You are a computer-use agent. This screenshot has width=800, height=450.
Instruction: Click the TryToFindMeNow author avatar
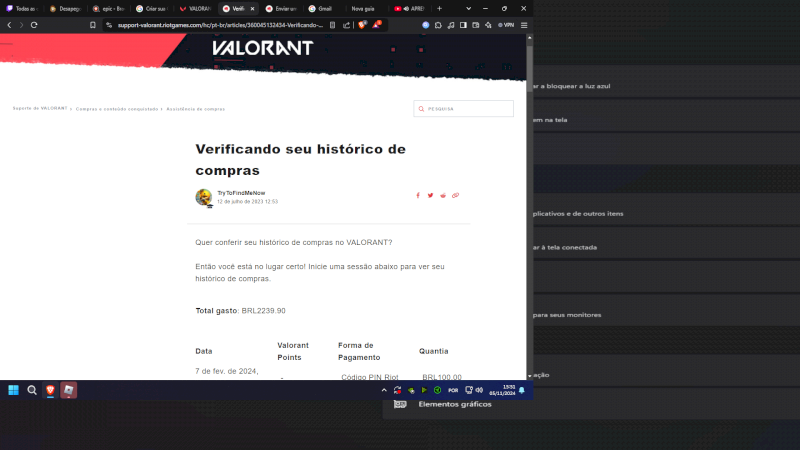[204, 197]
